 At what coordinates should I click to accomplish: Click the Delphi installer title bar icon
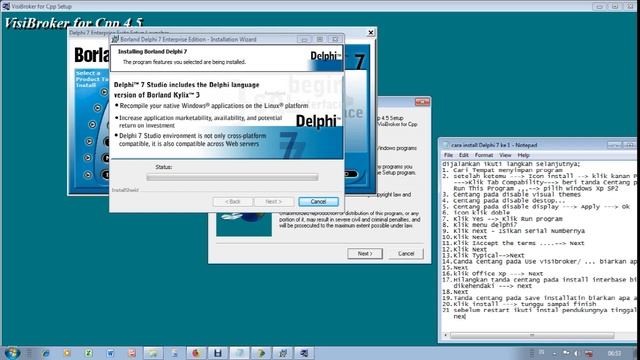pyautogui.click(x=115, y=39)
